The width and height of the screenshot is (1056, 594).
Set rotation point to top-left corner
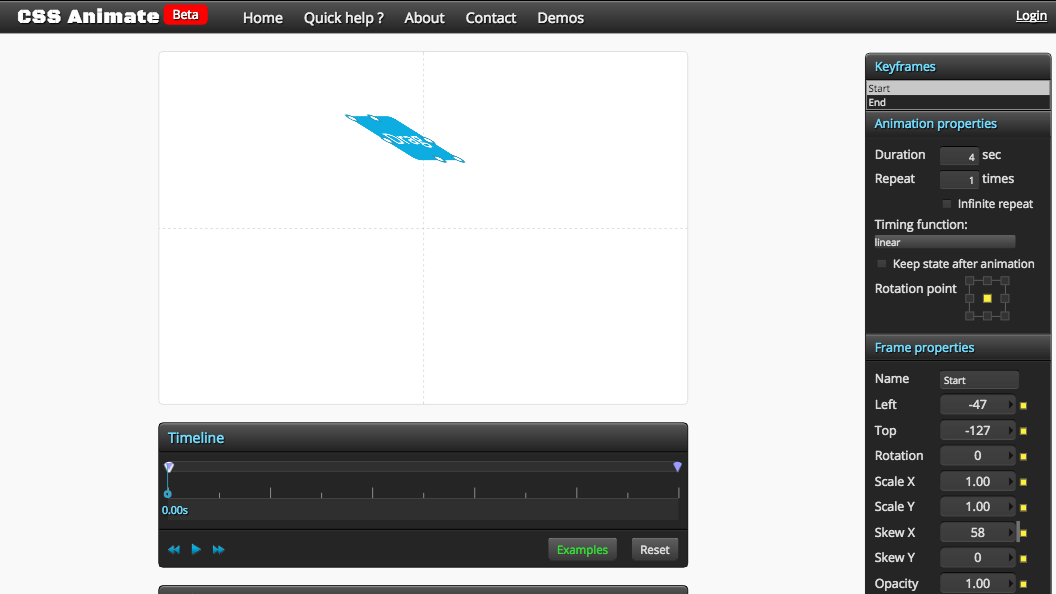[970, 281]
